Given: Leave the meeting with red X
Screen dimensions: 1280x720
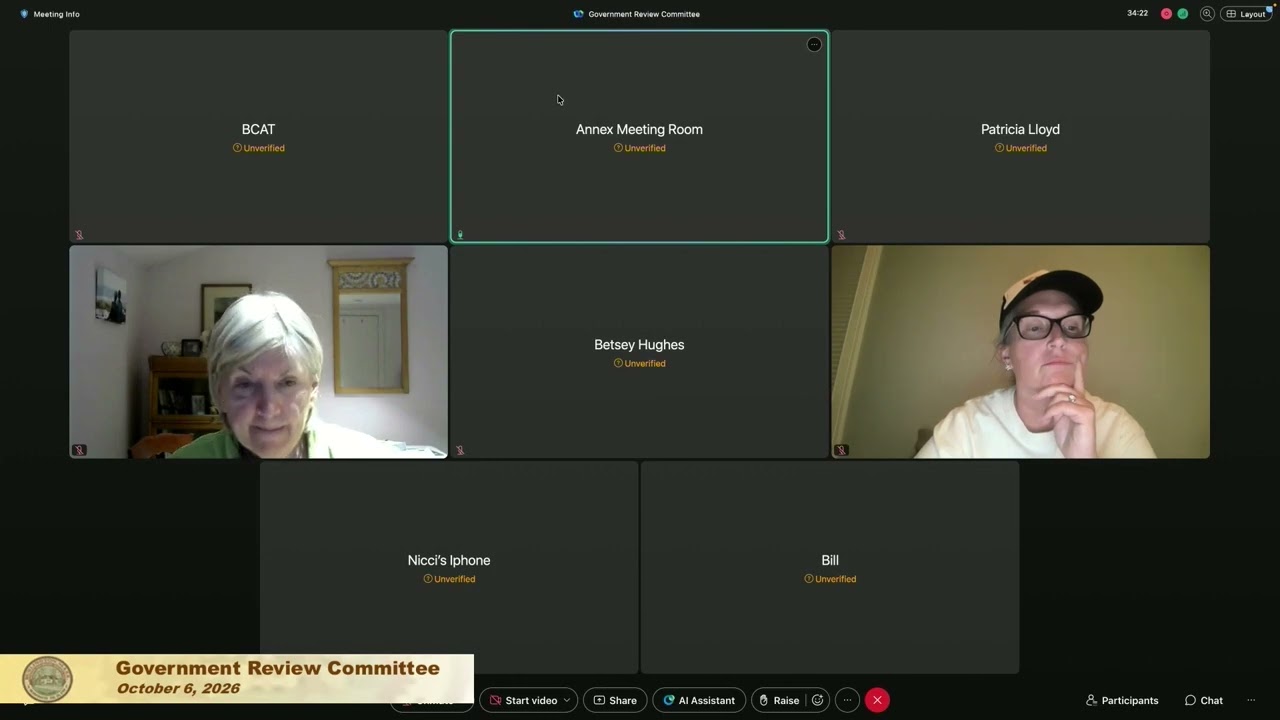Looking at the screenshot, I should (877, 700).
